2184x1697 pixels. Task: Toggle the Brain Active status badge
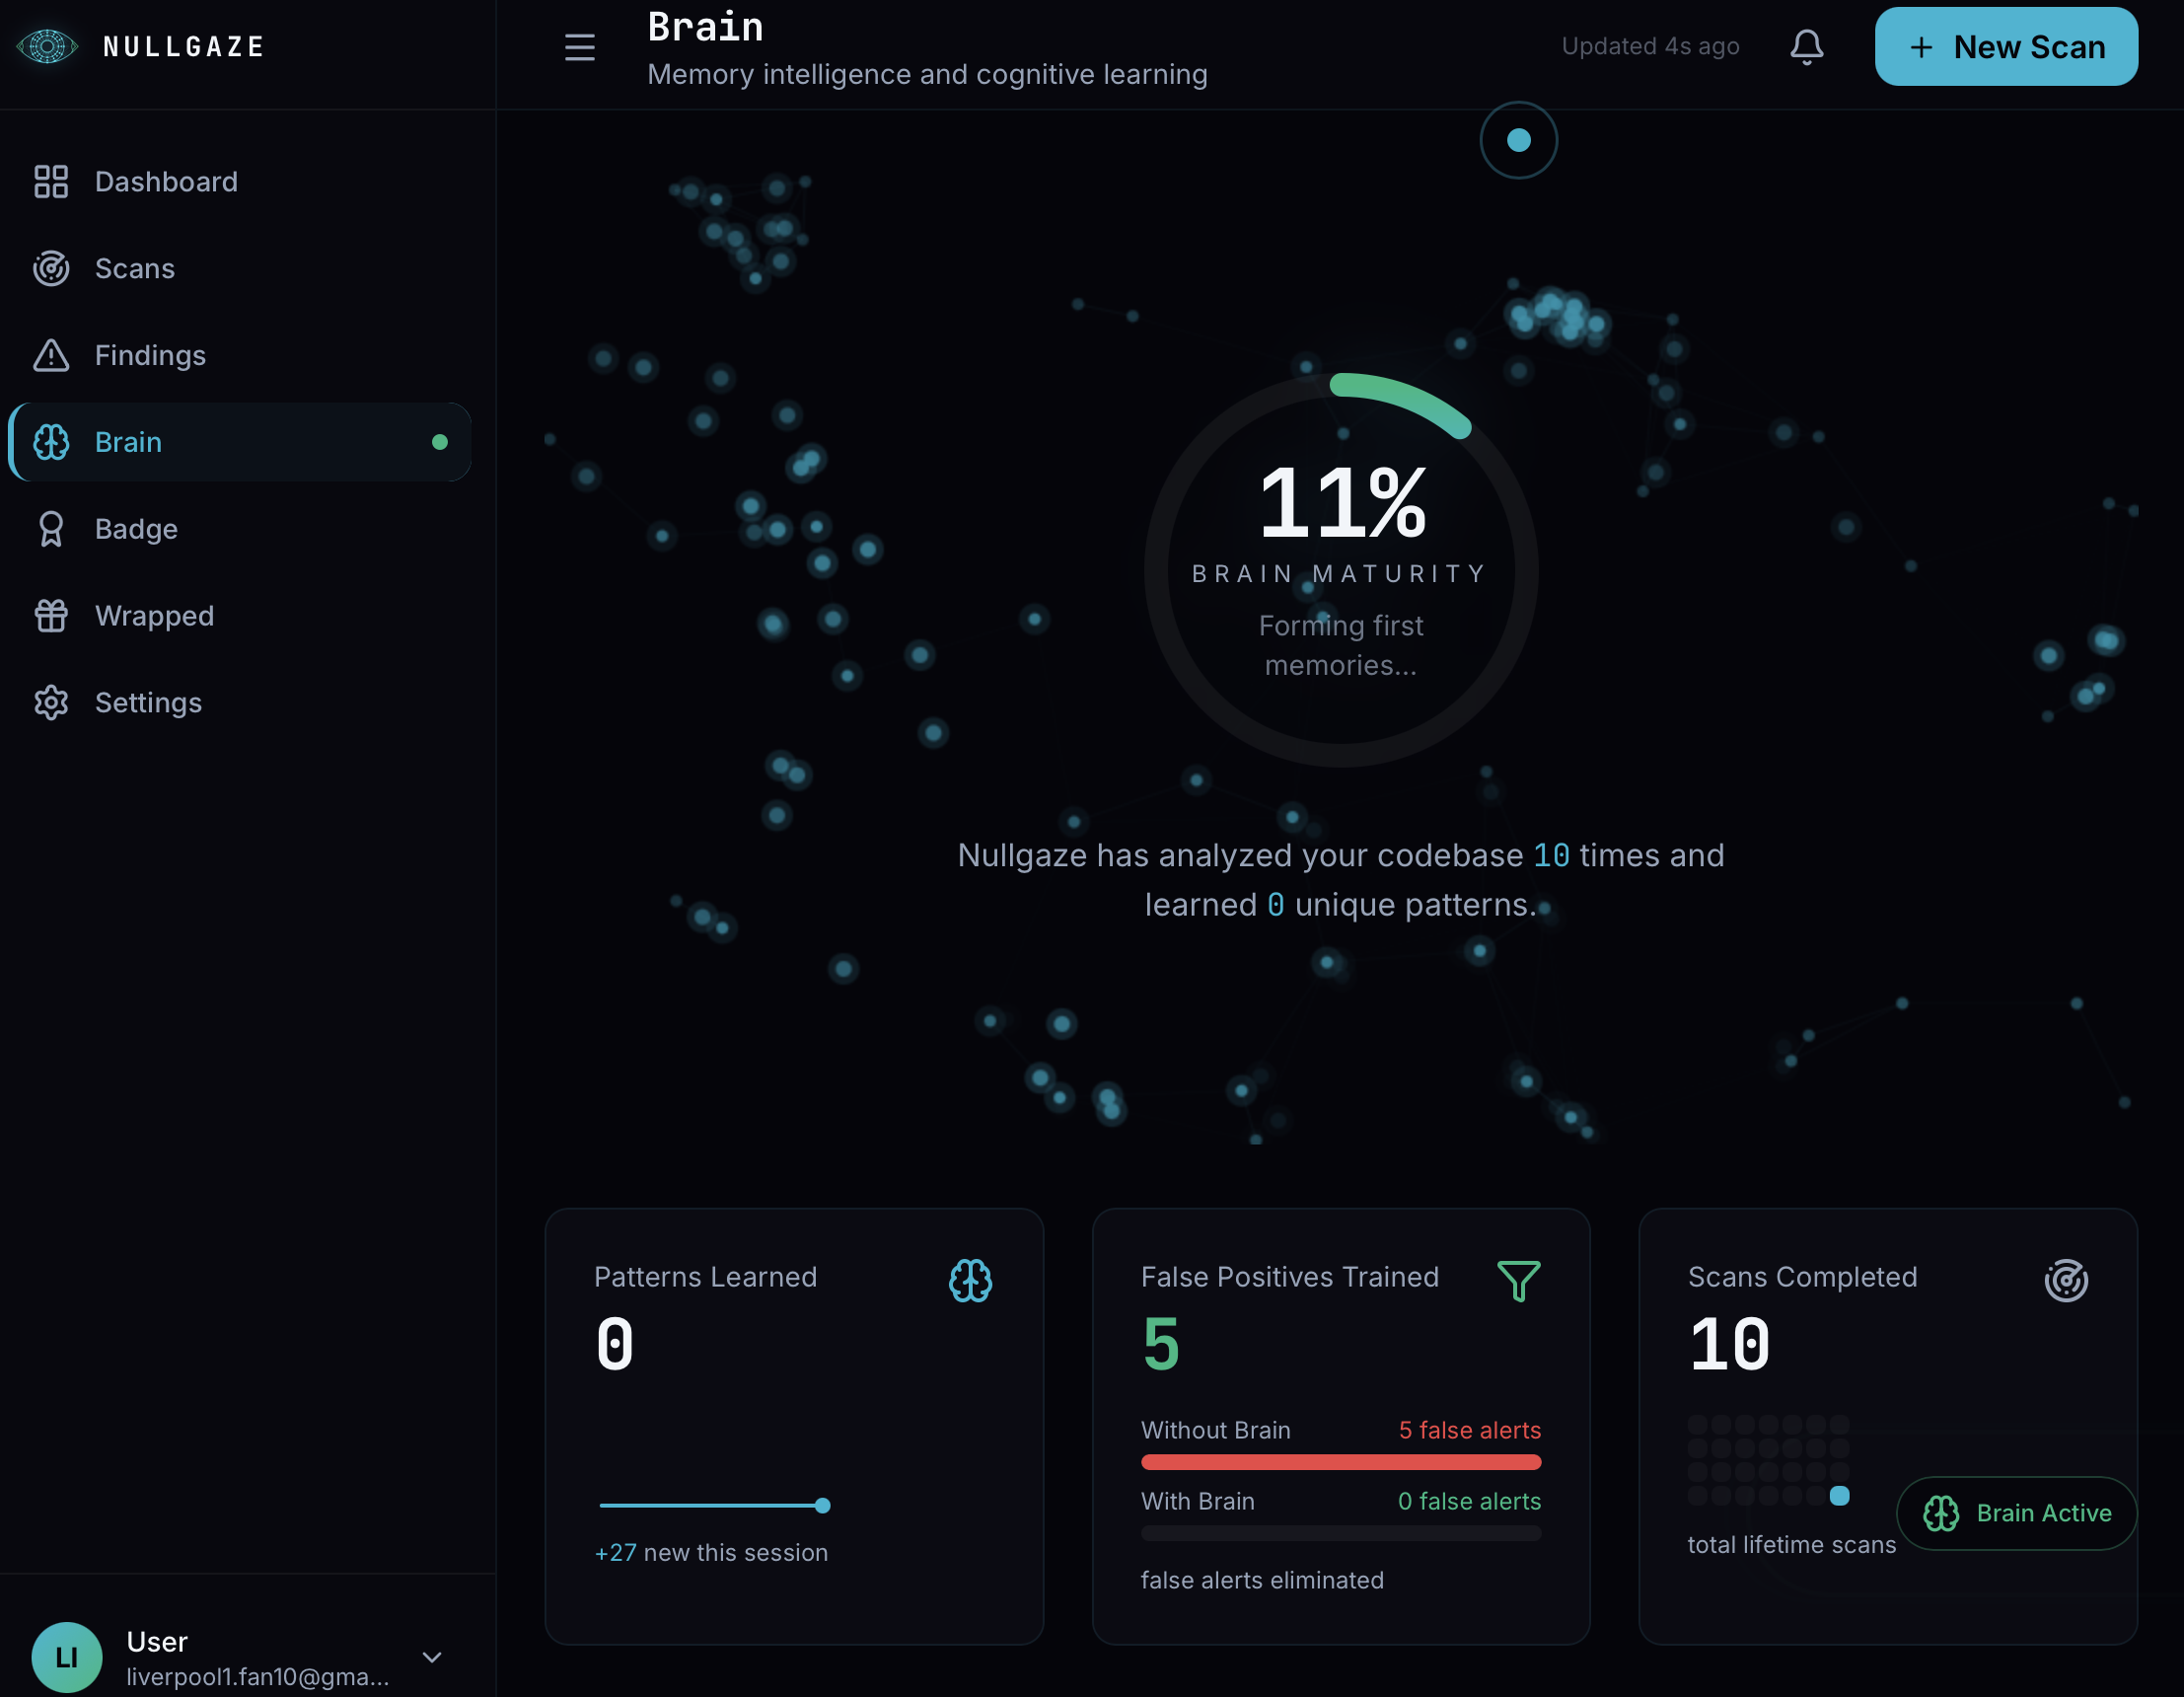tap(2016, 1513)
